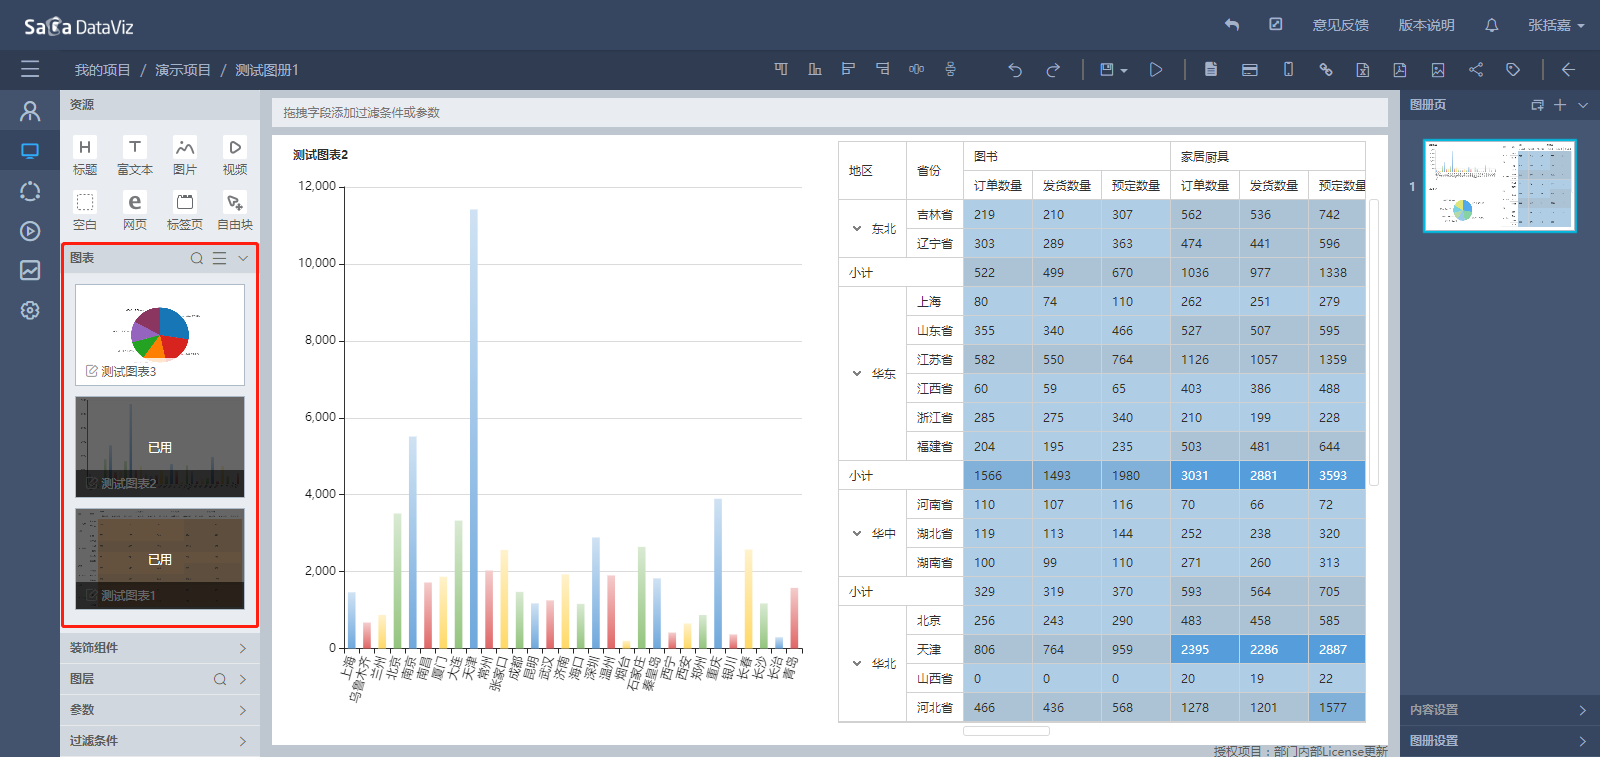The height and width of the screenshot is (757, 1600).
Task: Expand the 图层 section chevron
Action: tap(242, 679)
